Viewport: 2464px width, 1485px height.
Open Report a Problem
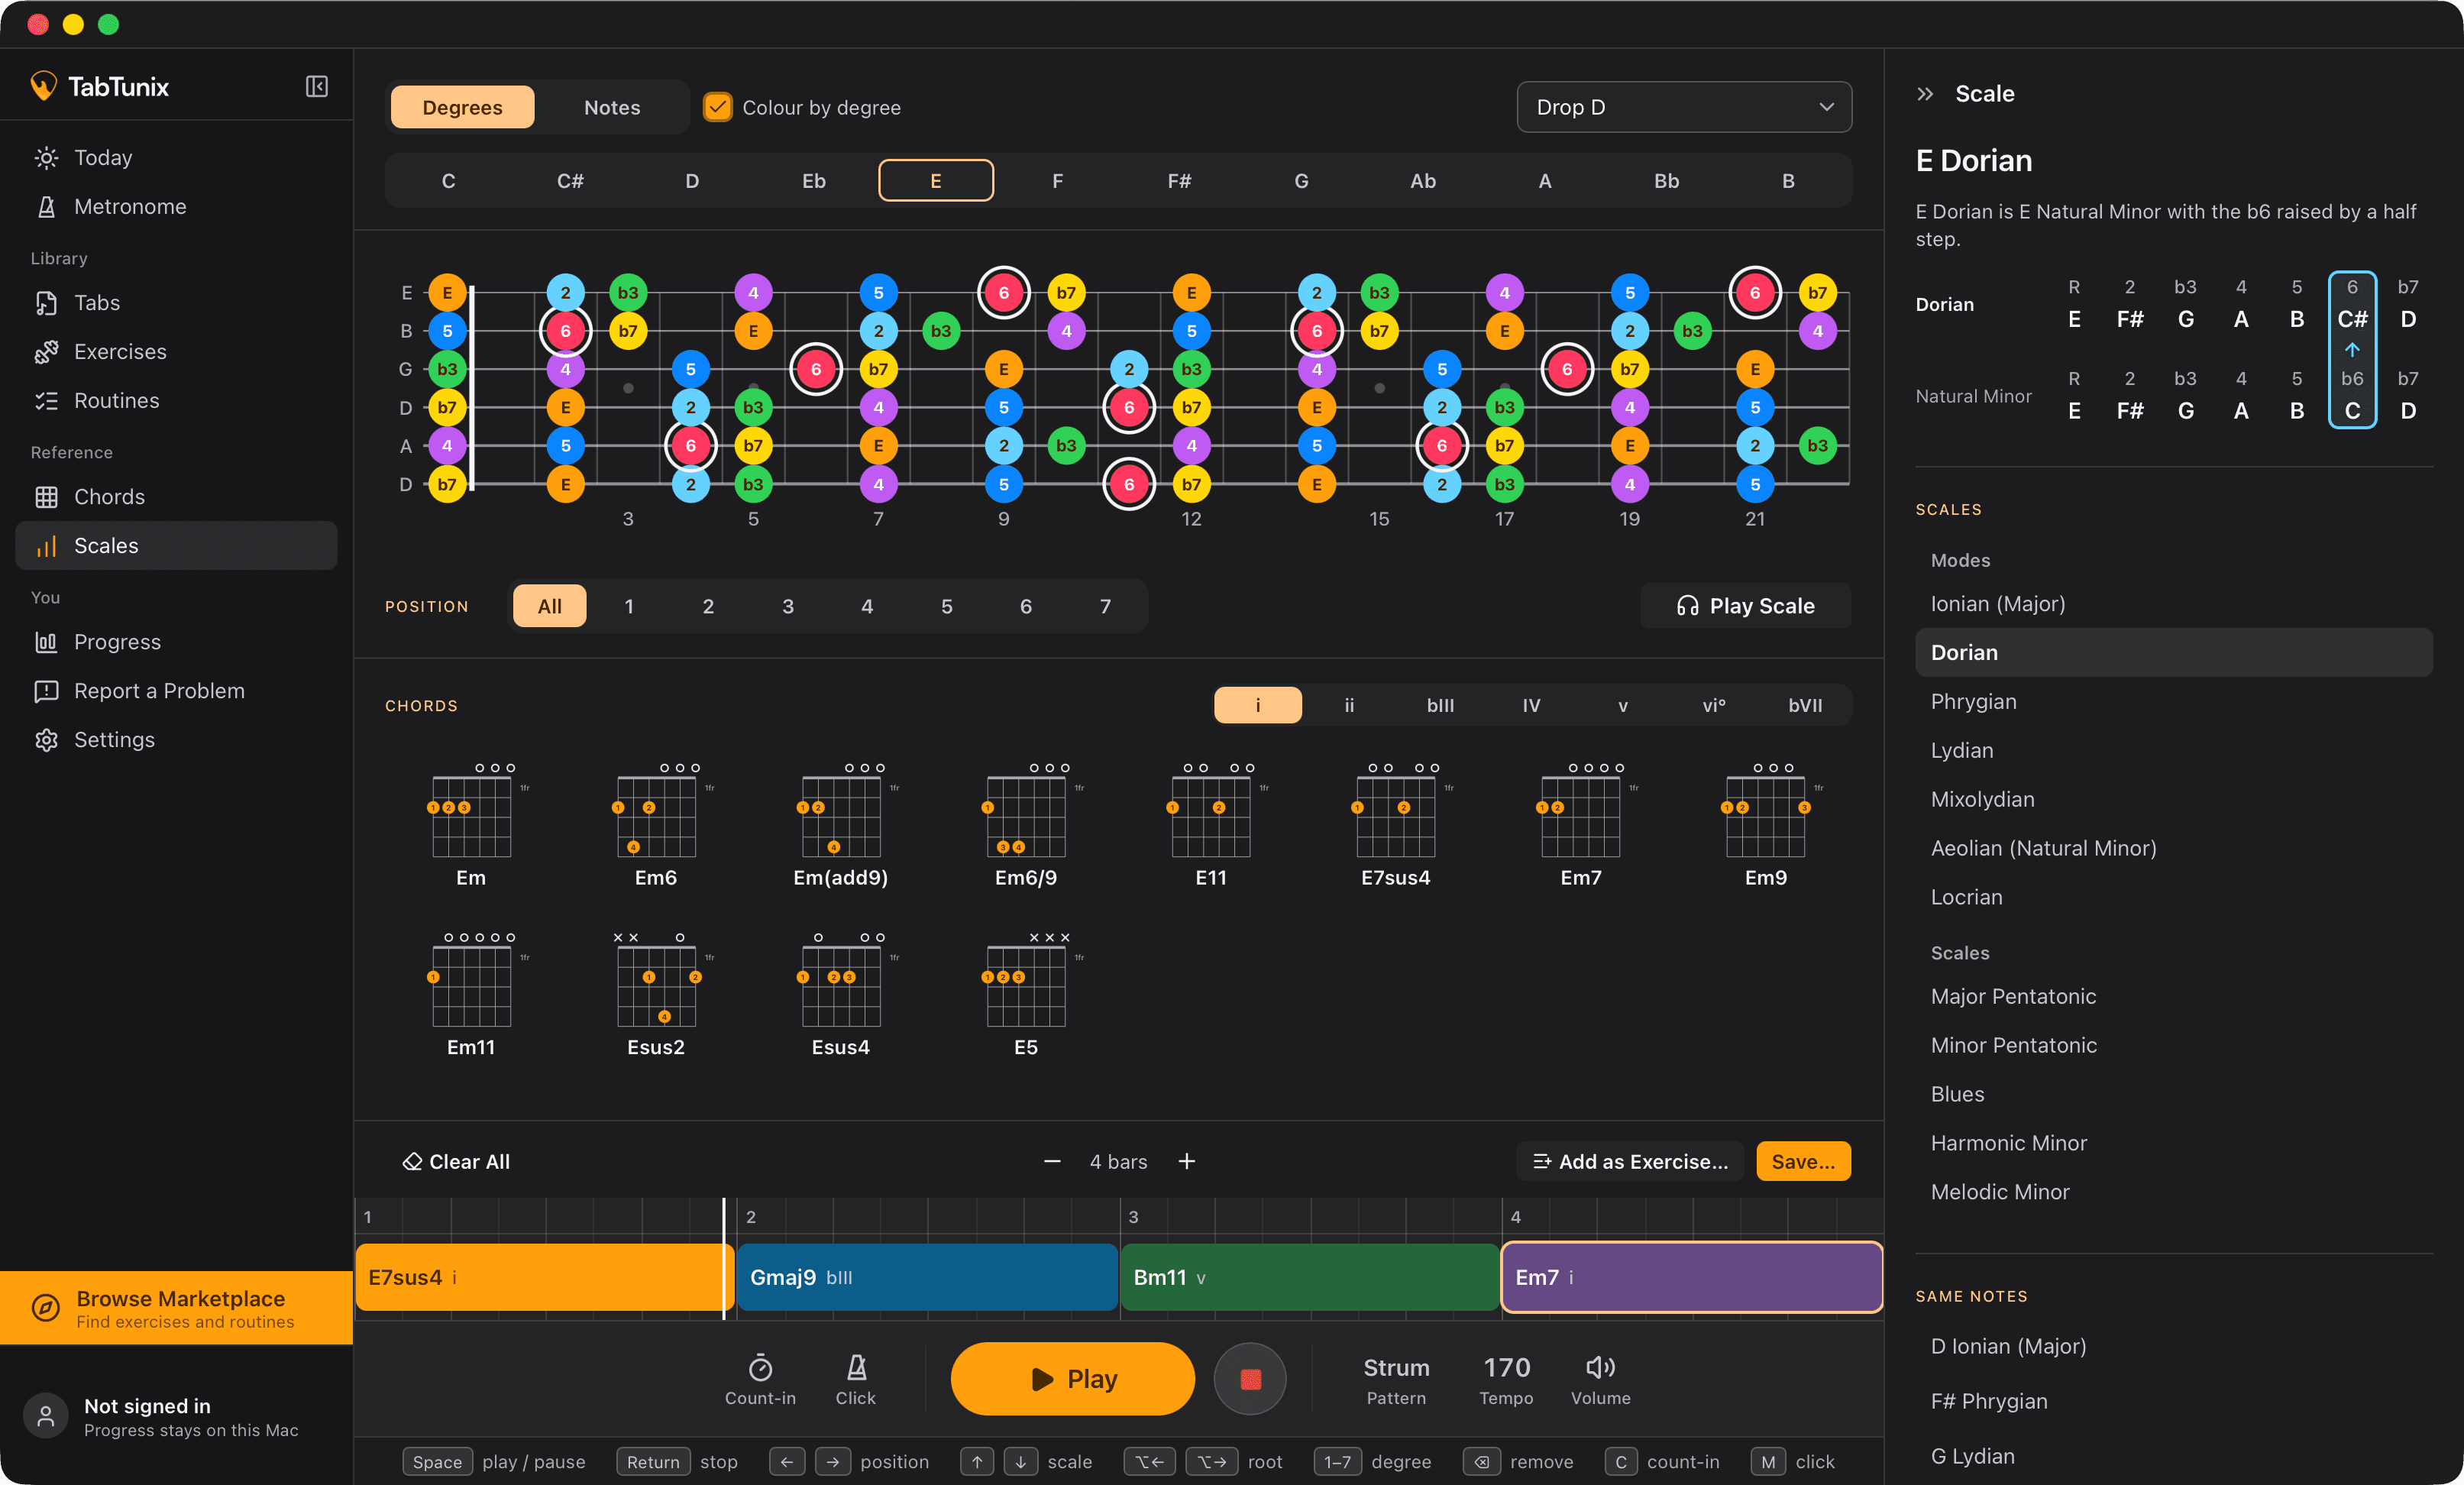pyautogui.click(x=176, y=690)
